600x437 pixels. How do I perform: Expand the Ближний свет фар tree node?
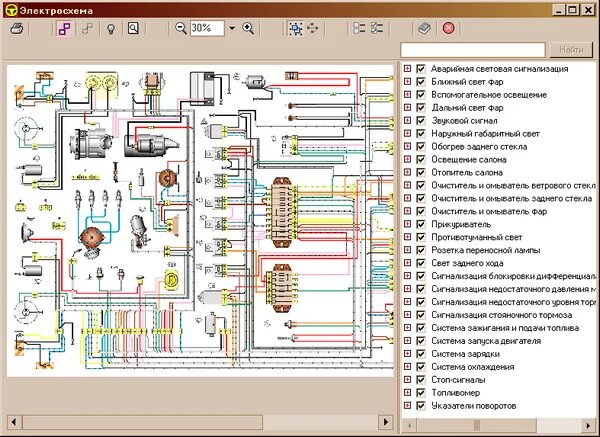click(x=407, y=82)
